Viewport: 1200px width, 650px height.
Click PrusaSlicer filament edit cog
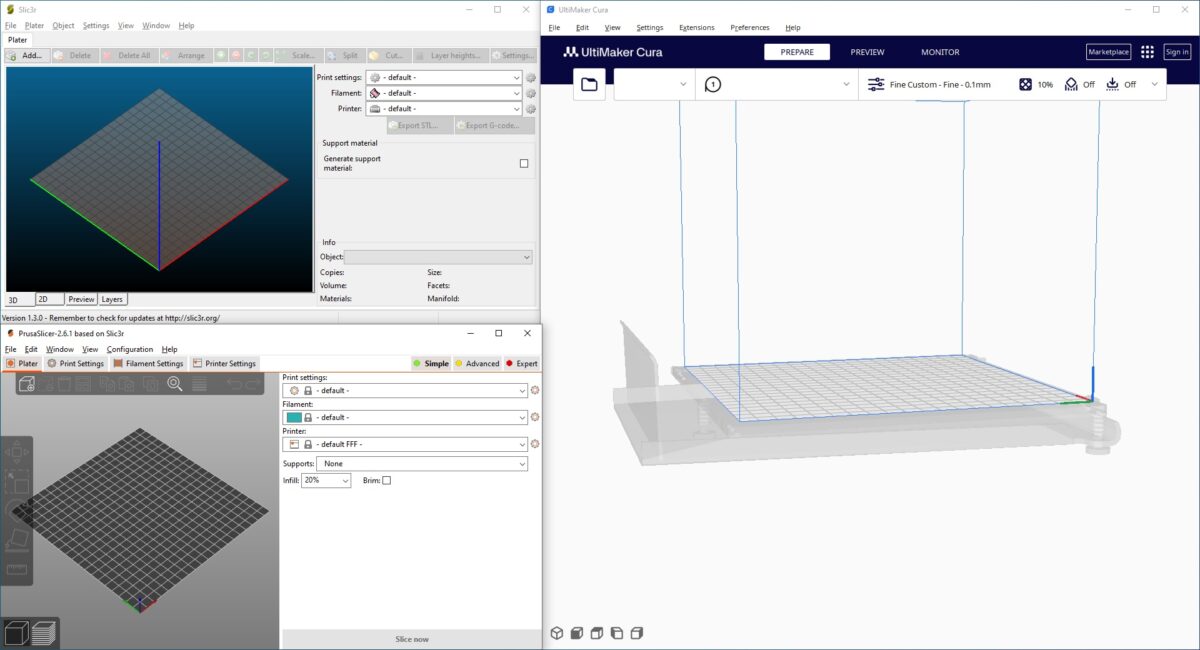pos(535,417)
